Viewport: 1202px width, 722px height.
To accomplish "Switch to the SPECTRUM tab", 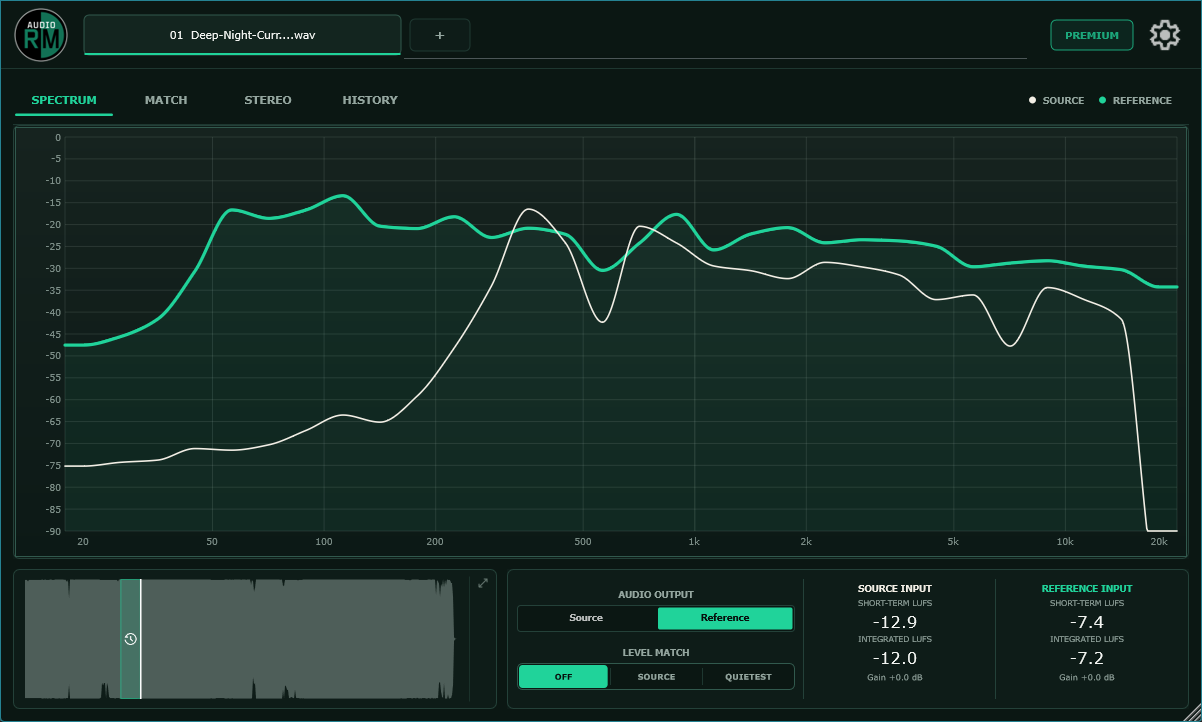I will [x=64, y=100].
